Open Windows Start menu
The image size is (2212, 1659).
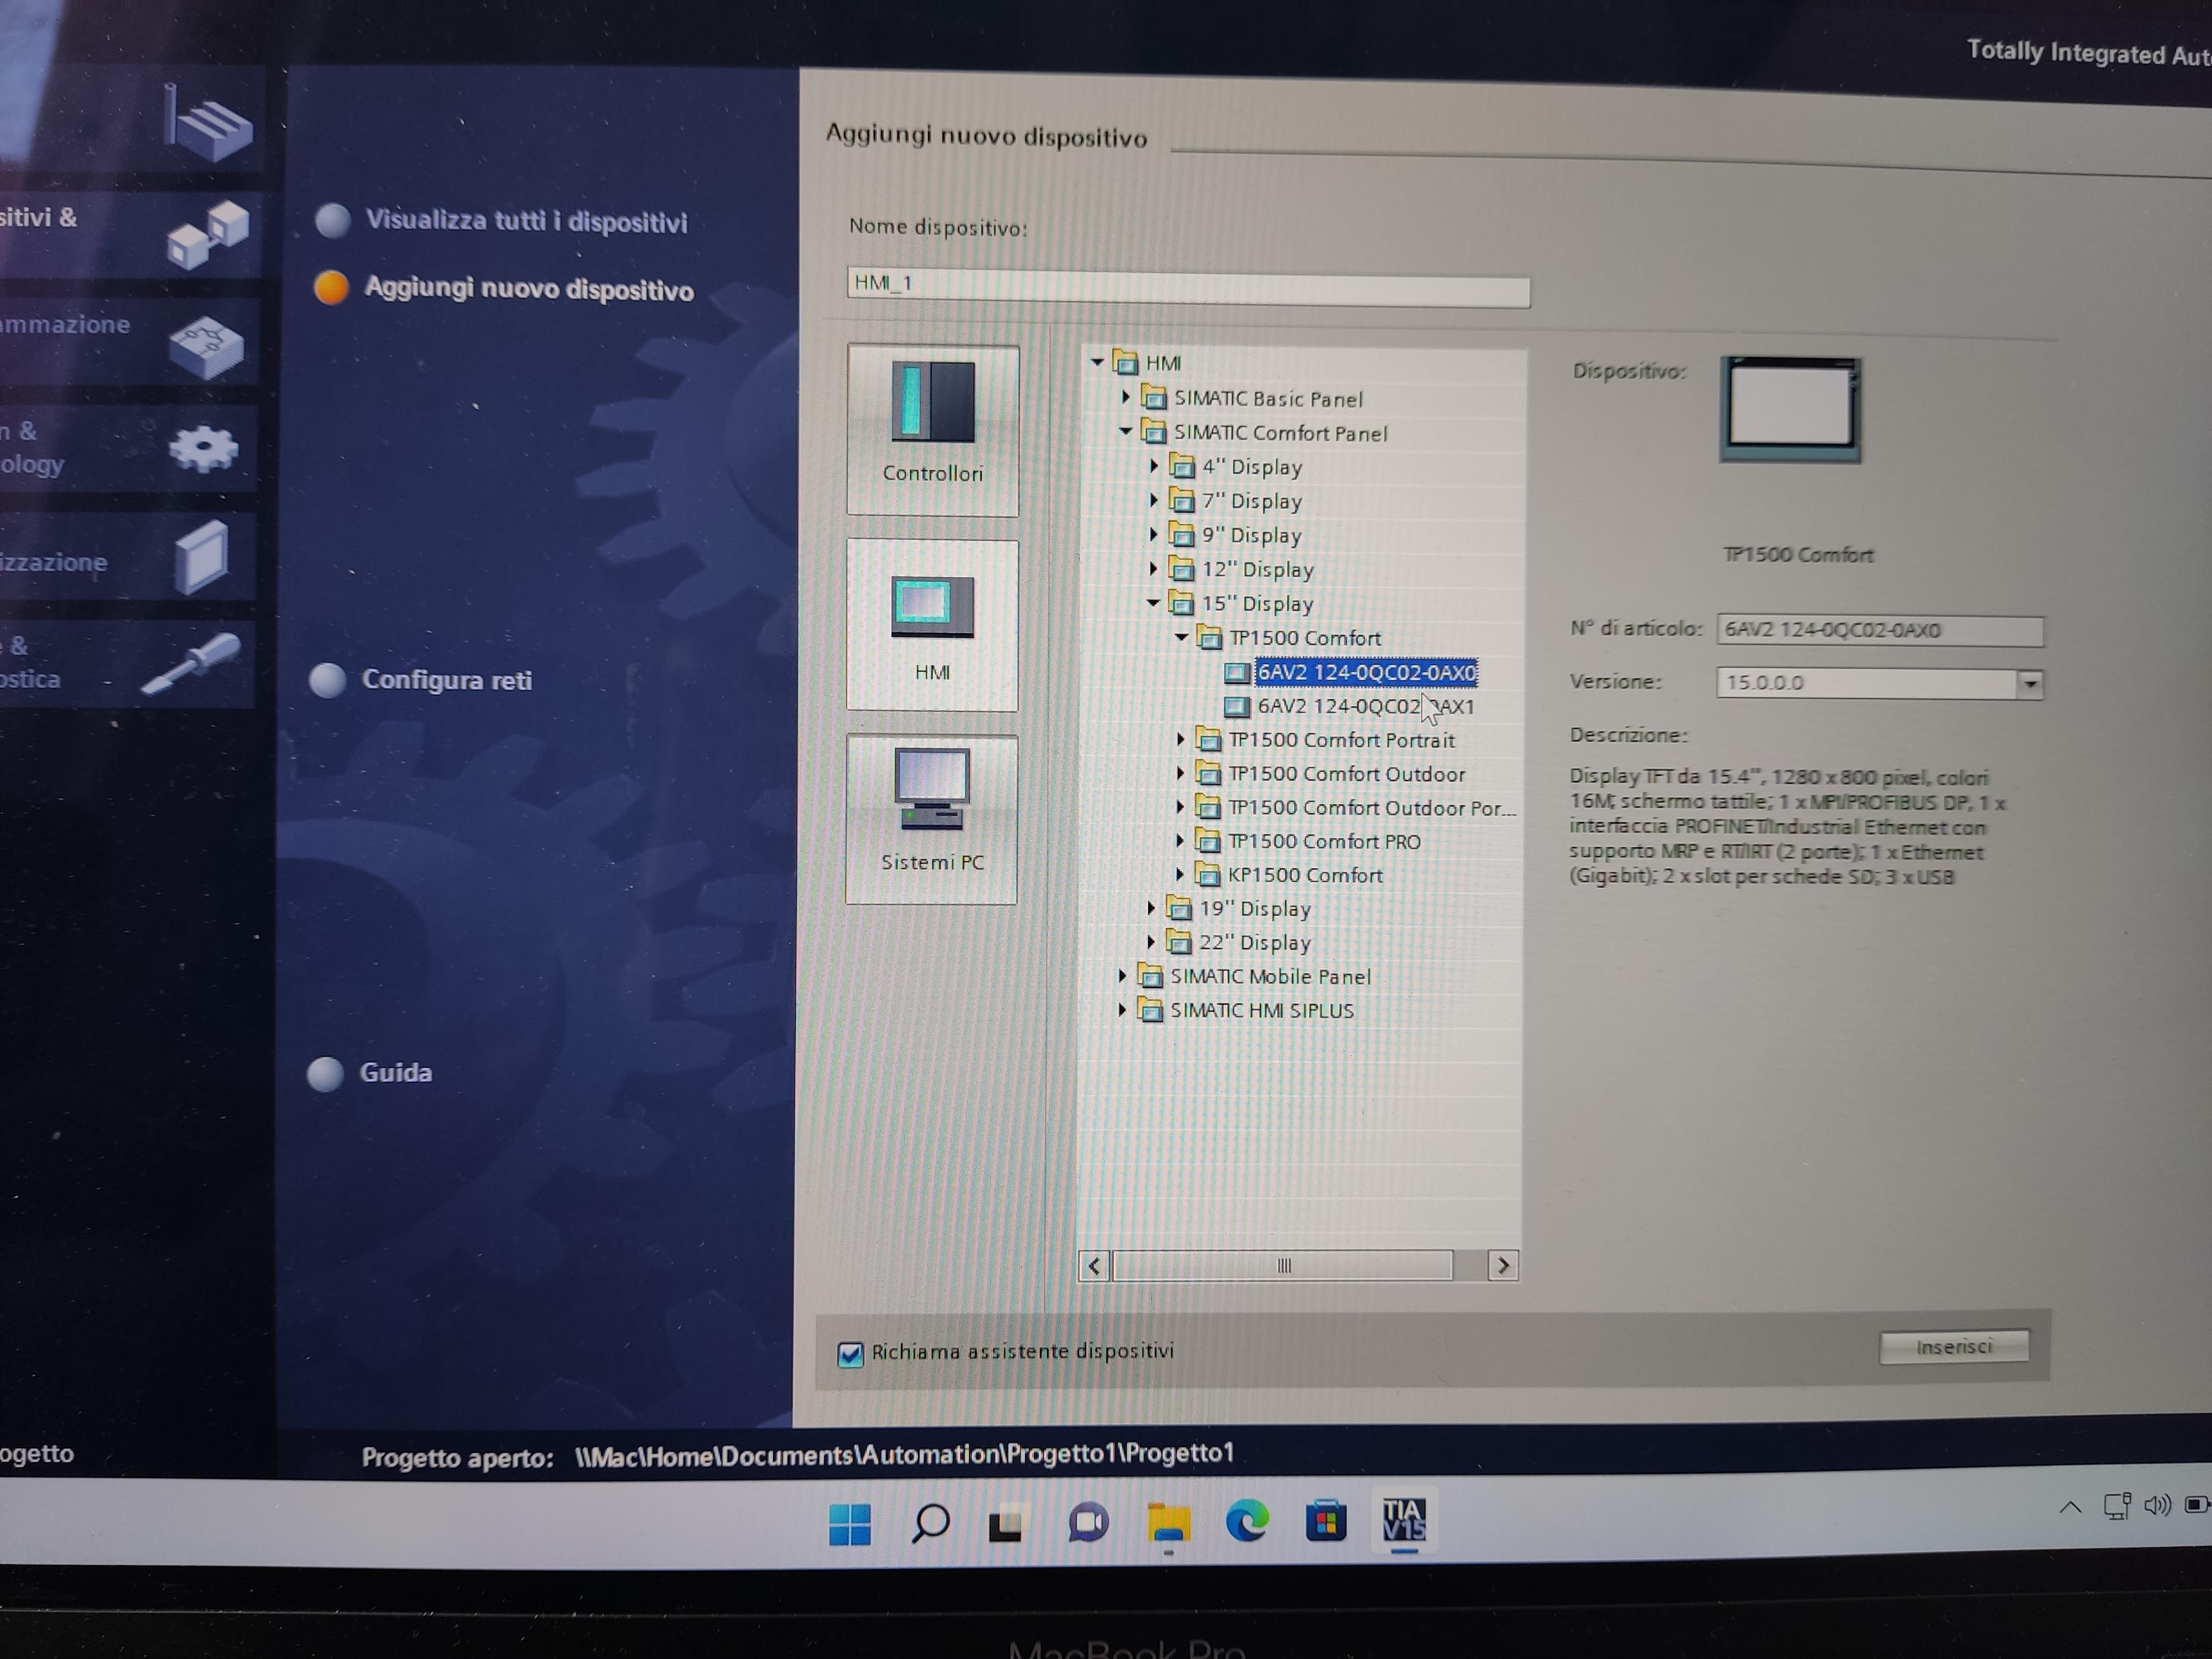[x=850, y=1524]
